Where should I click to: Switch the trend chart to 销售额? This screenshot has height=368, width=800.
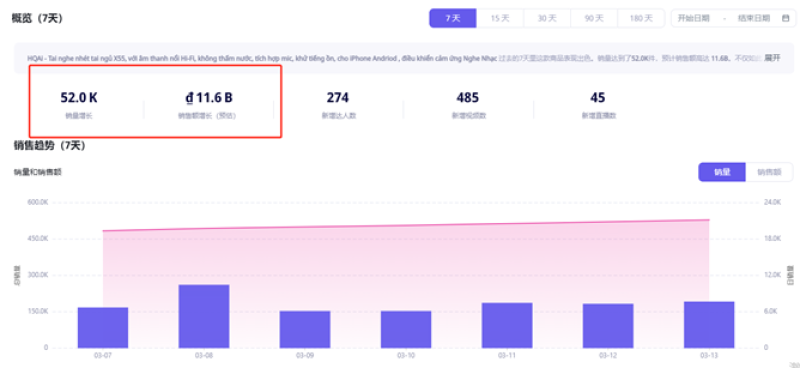[x=769, y=172]
